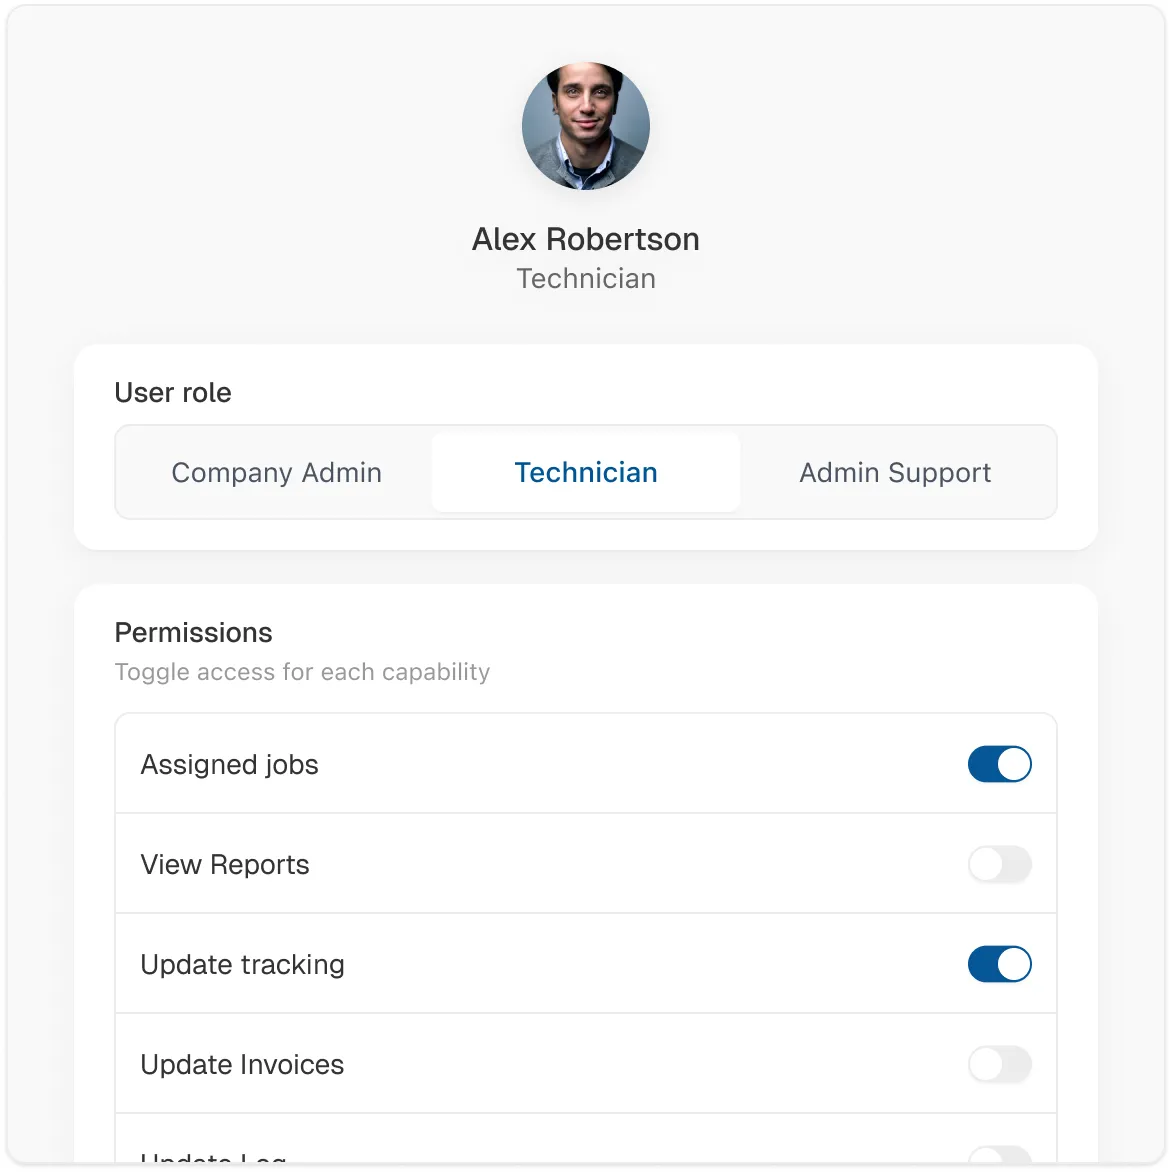Toggle the partially visible bottom permission switch
Image resolution: width=1172 pixels, height=1172 pixels.
point(999,1158)
